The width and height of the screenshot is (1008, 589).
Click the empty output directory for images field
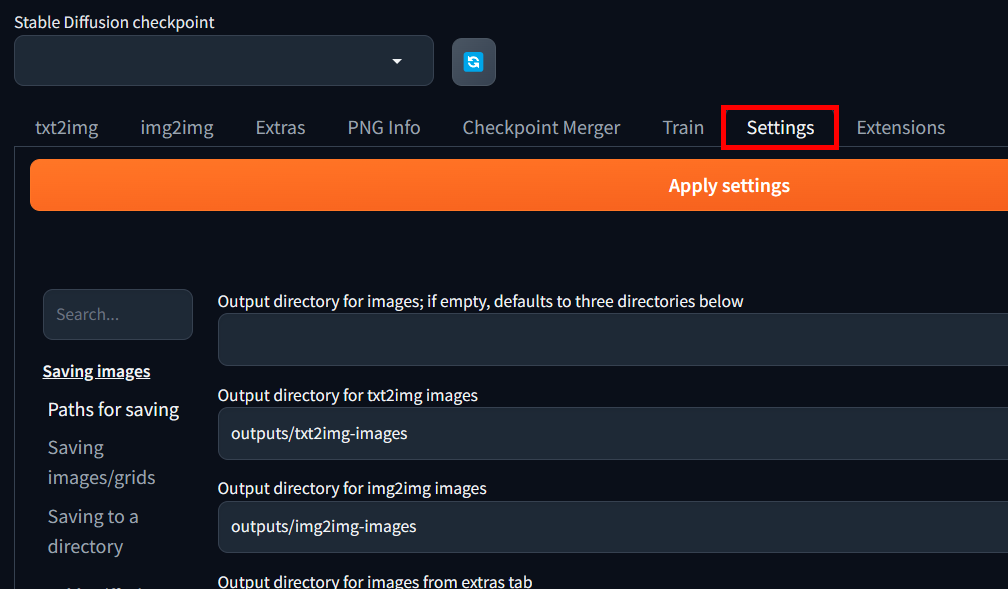(612, 339)
